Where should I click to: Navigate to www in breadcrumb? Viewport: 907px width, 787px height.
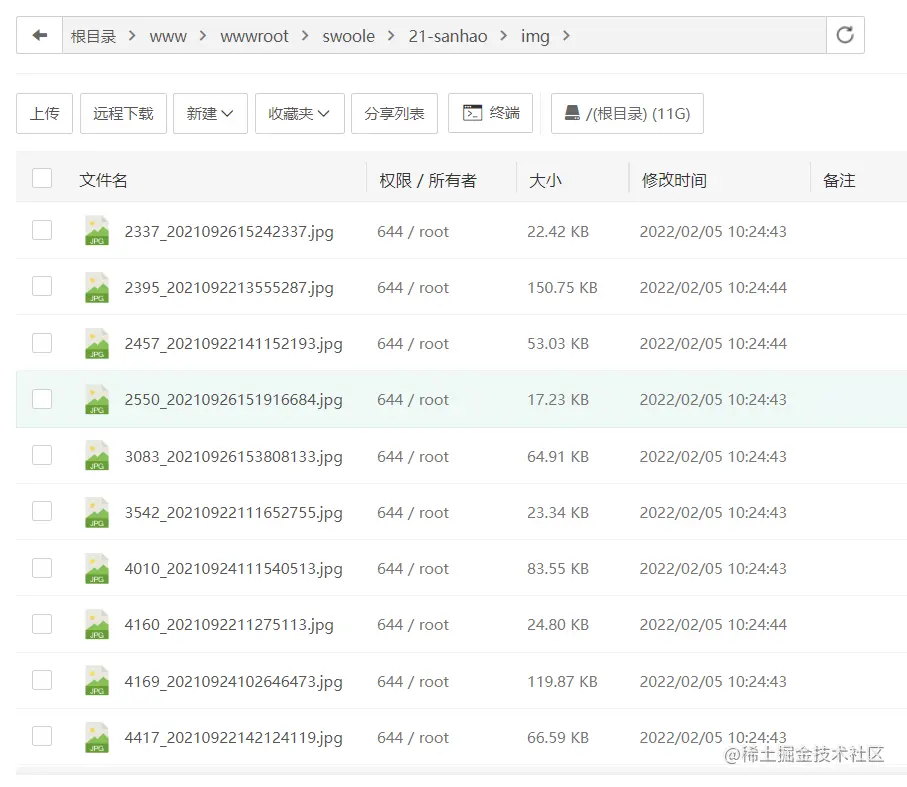[168, 36]
